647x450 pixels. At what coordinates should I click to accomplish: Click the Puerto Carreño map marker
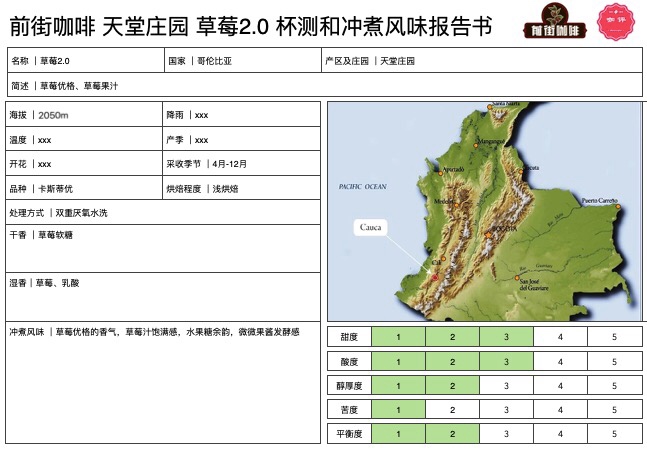(x=616, y=205)
